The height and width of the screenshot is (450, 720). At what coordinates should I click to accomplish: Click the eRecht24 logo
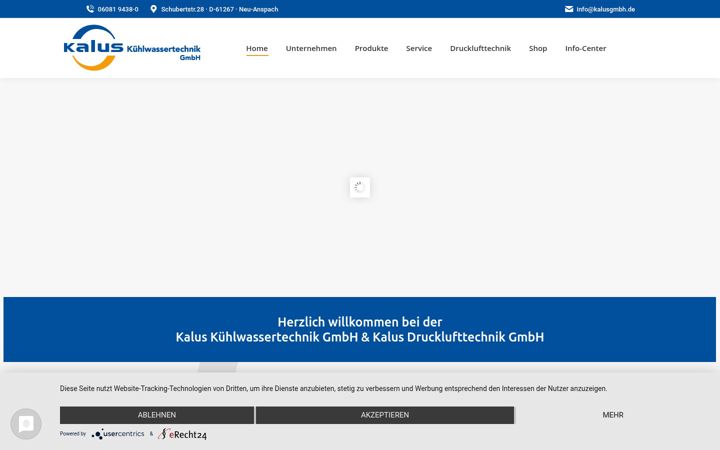(182, 434)
